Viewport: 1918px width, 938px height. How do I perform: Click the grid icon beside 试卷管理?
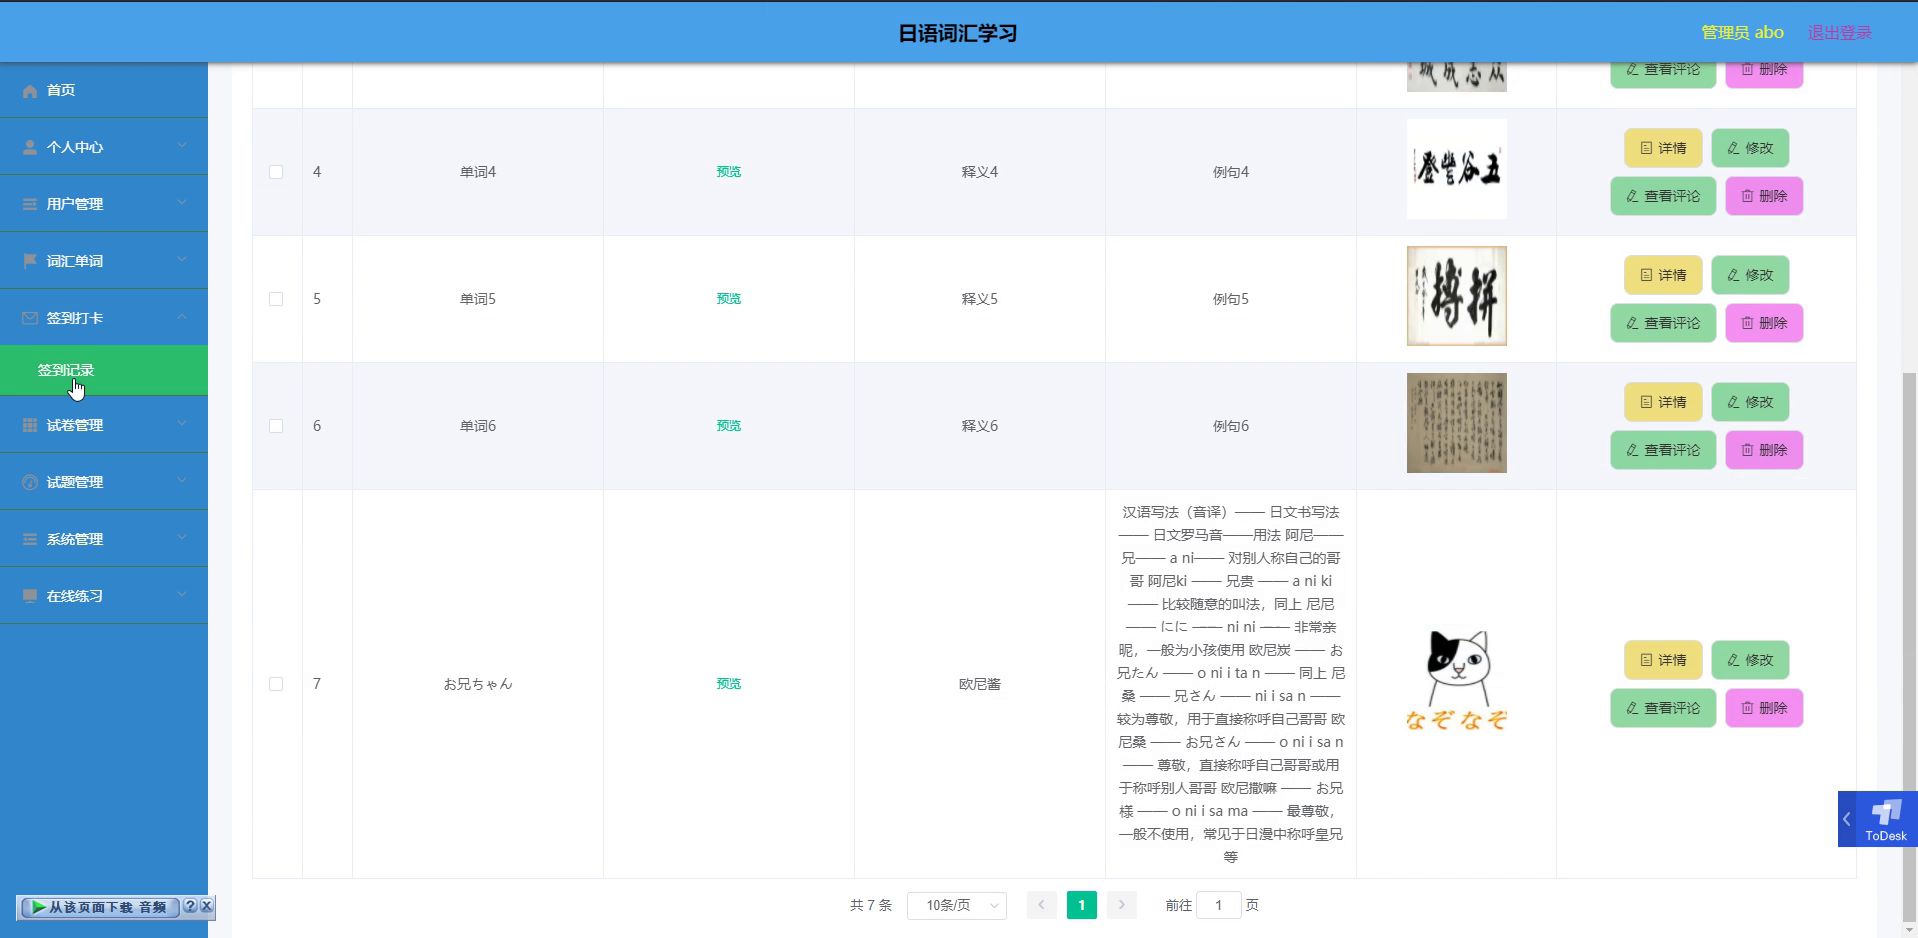[x=30, y=425]
